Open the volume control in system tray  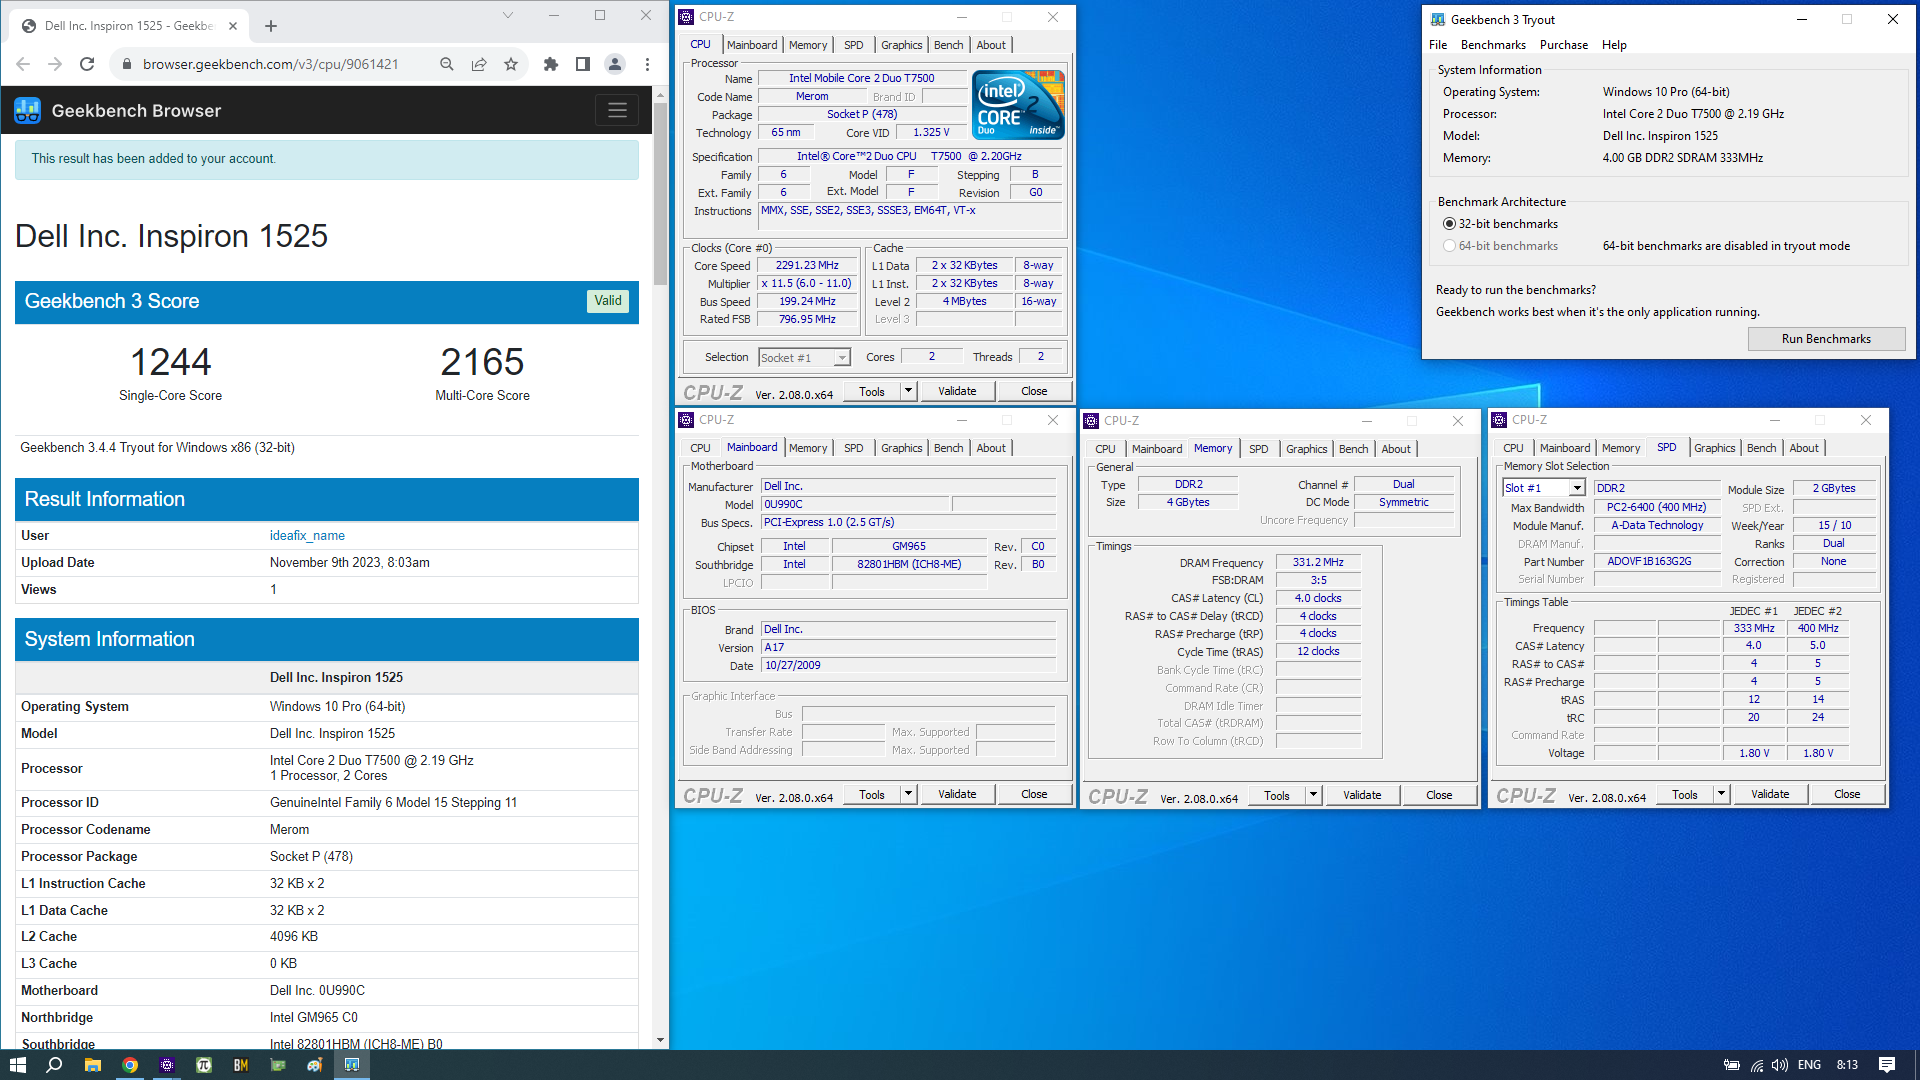pos(1780,1065)
